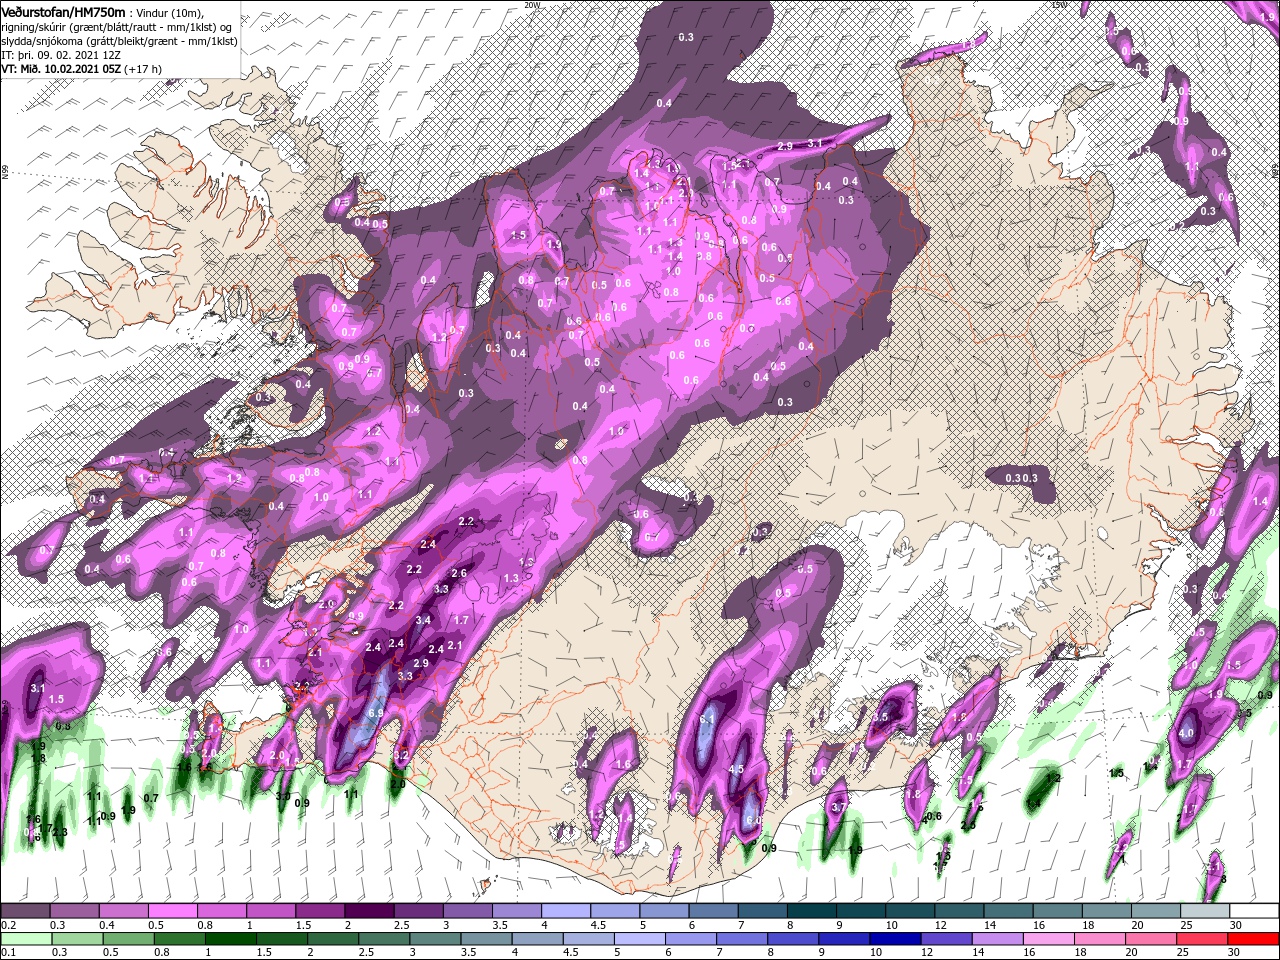Click the 6.0 precipitation value on the map
The width and height of the screenshot is (1280, 960).
[753, 820]
